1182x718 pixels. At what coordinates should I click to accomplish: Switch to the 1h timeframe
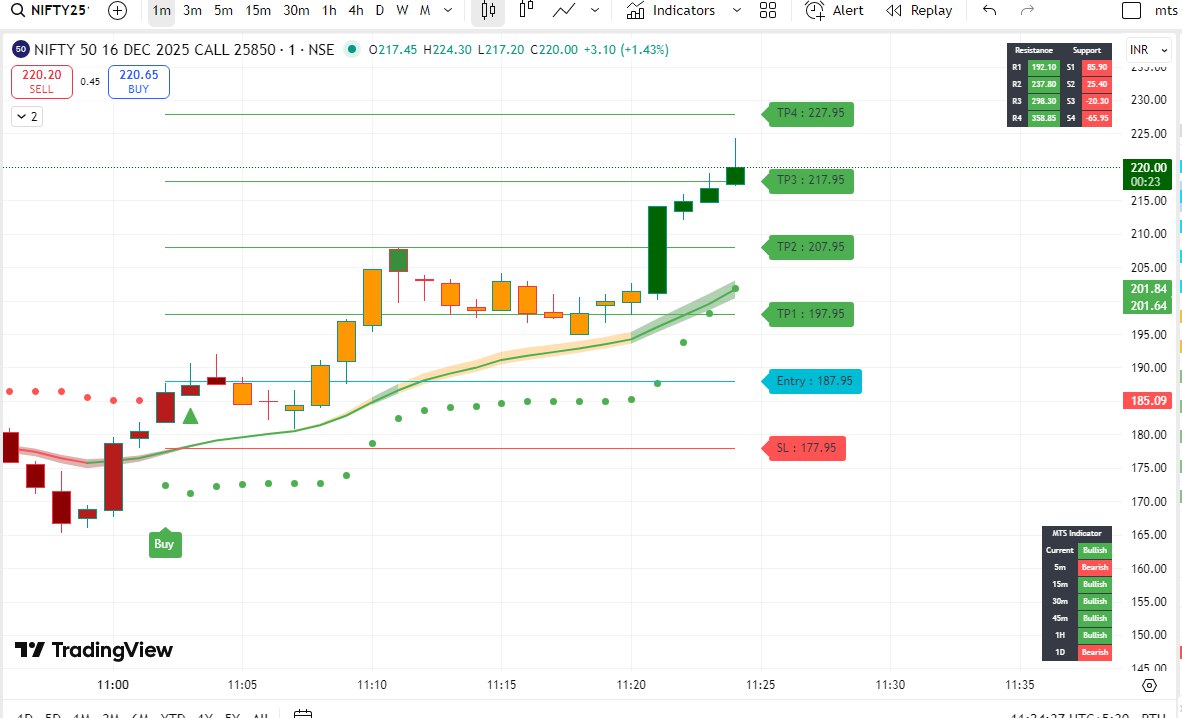(329, 11)
